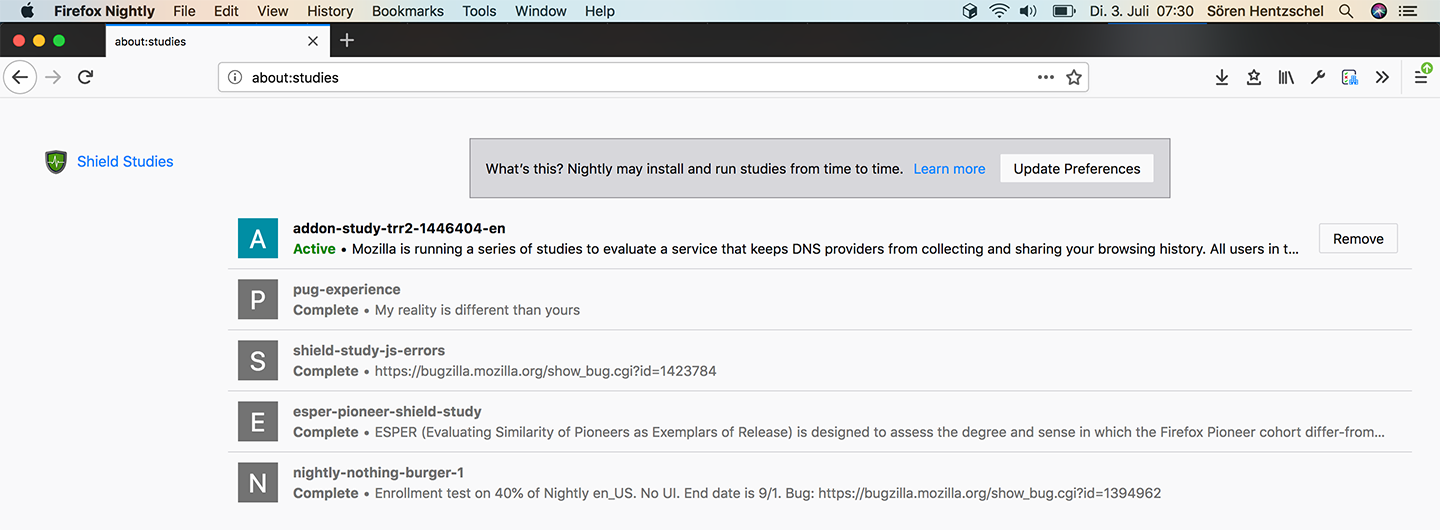This screenshot has width=1440, height=530.
Task: Bookmark this page with the star icon
Action: pyautogui.click(x=1074, y=77)
